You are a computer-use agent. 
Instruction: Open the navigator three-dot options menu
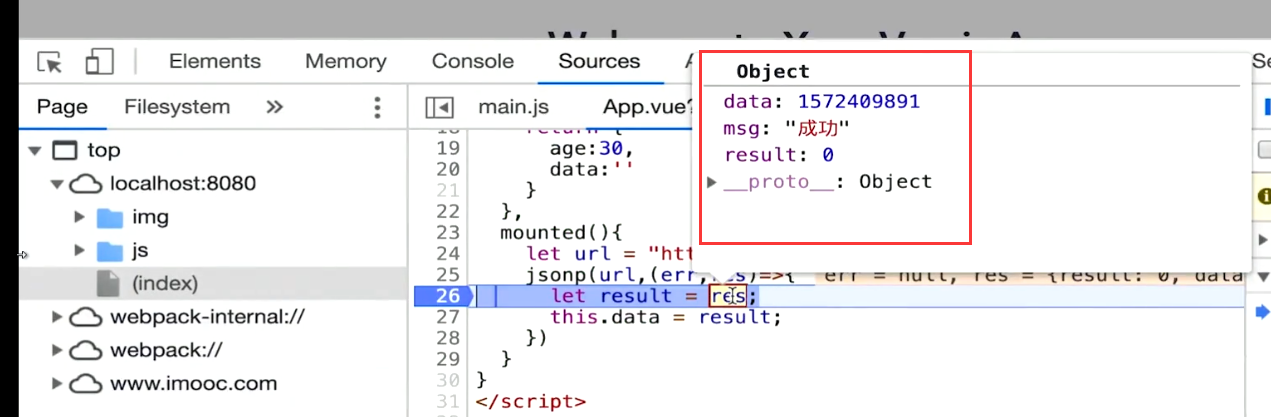(377, 107)
